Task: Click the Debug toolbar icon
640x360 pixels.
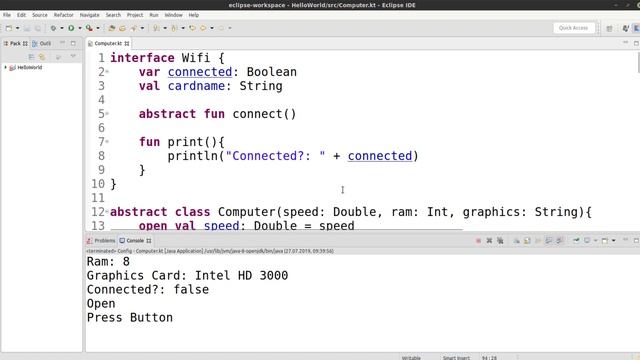Action: point(53,28)
